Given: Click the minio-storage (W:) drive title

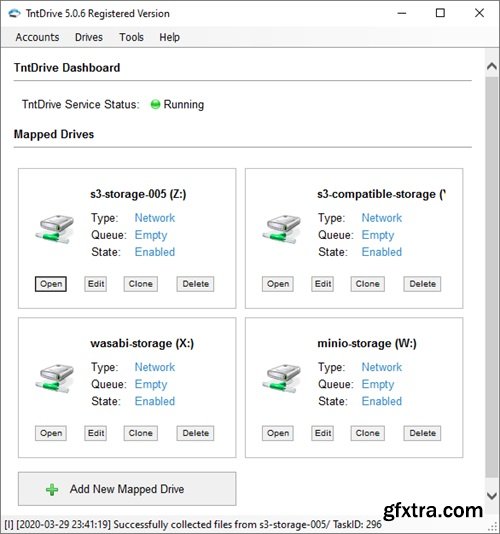Looking at the screenshot, I should point(367,343).
